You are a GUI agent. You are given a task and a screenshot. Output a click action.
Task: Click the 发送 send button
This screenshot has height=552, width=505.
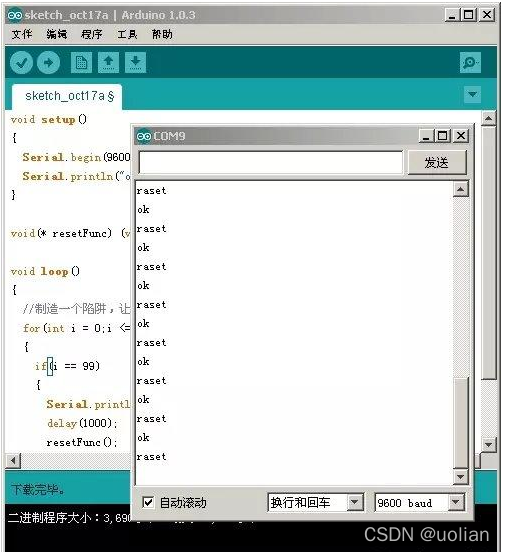click(x=437, y=163)
